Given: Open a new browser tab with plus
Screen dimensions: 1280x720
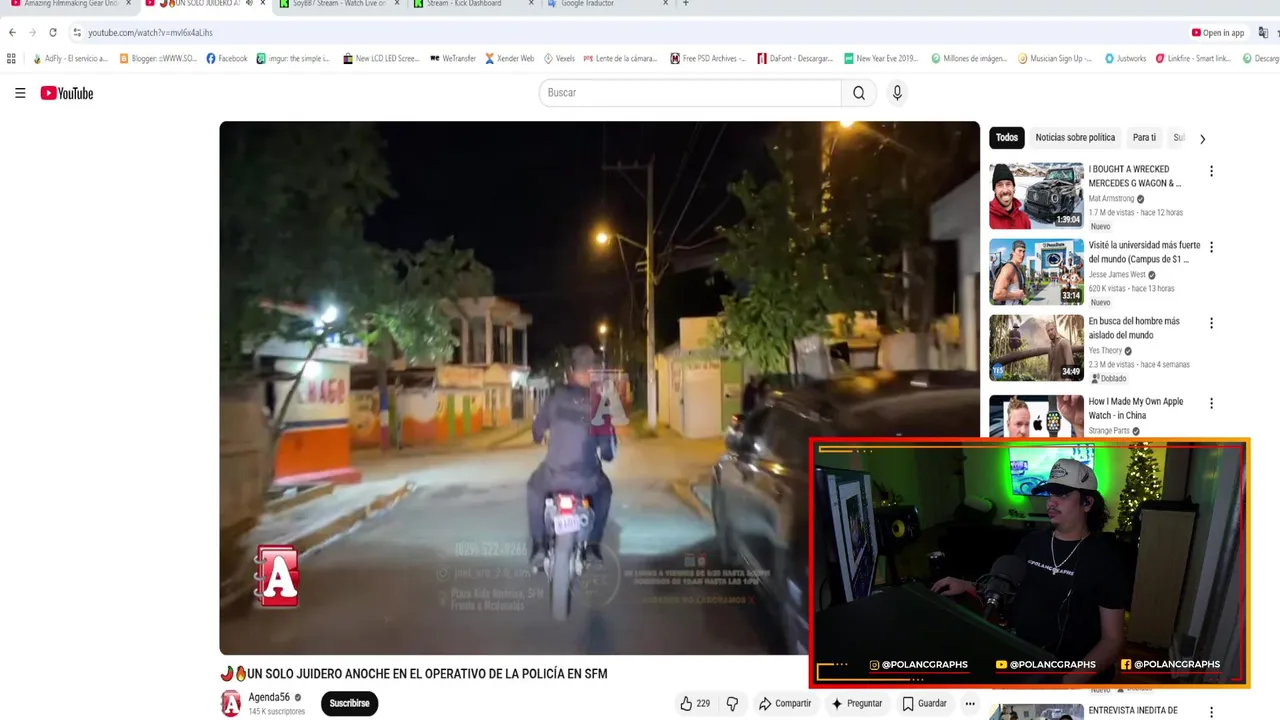Looking at the screenshot, I should (x=685, y=4).
